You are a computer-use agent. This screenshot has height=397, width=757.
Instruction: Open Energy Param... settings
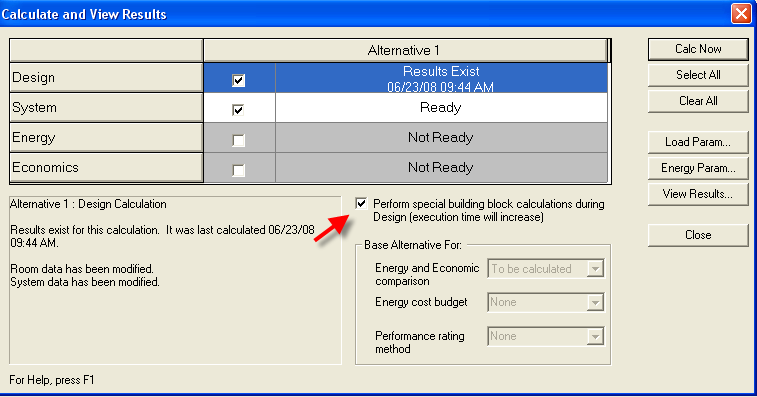click(x=698, y=168)
